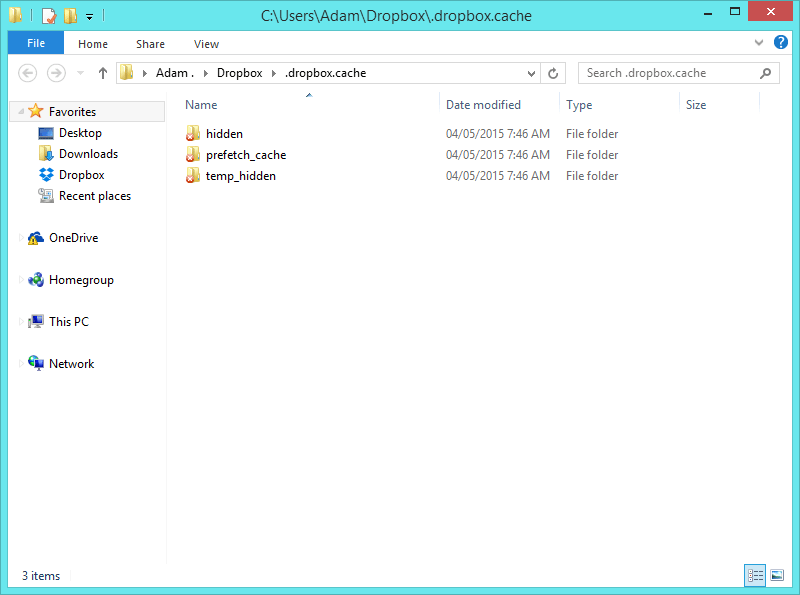Screen dimensions: 800x595
Task: Click the .dropbox.cache breadcrumb segment
Action: [325, 73]
